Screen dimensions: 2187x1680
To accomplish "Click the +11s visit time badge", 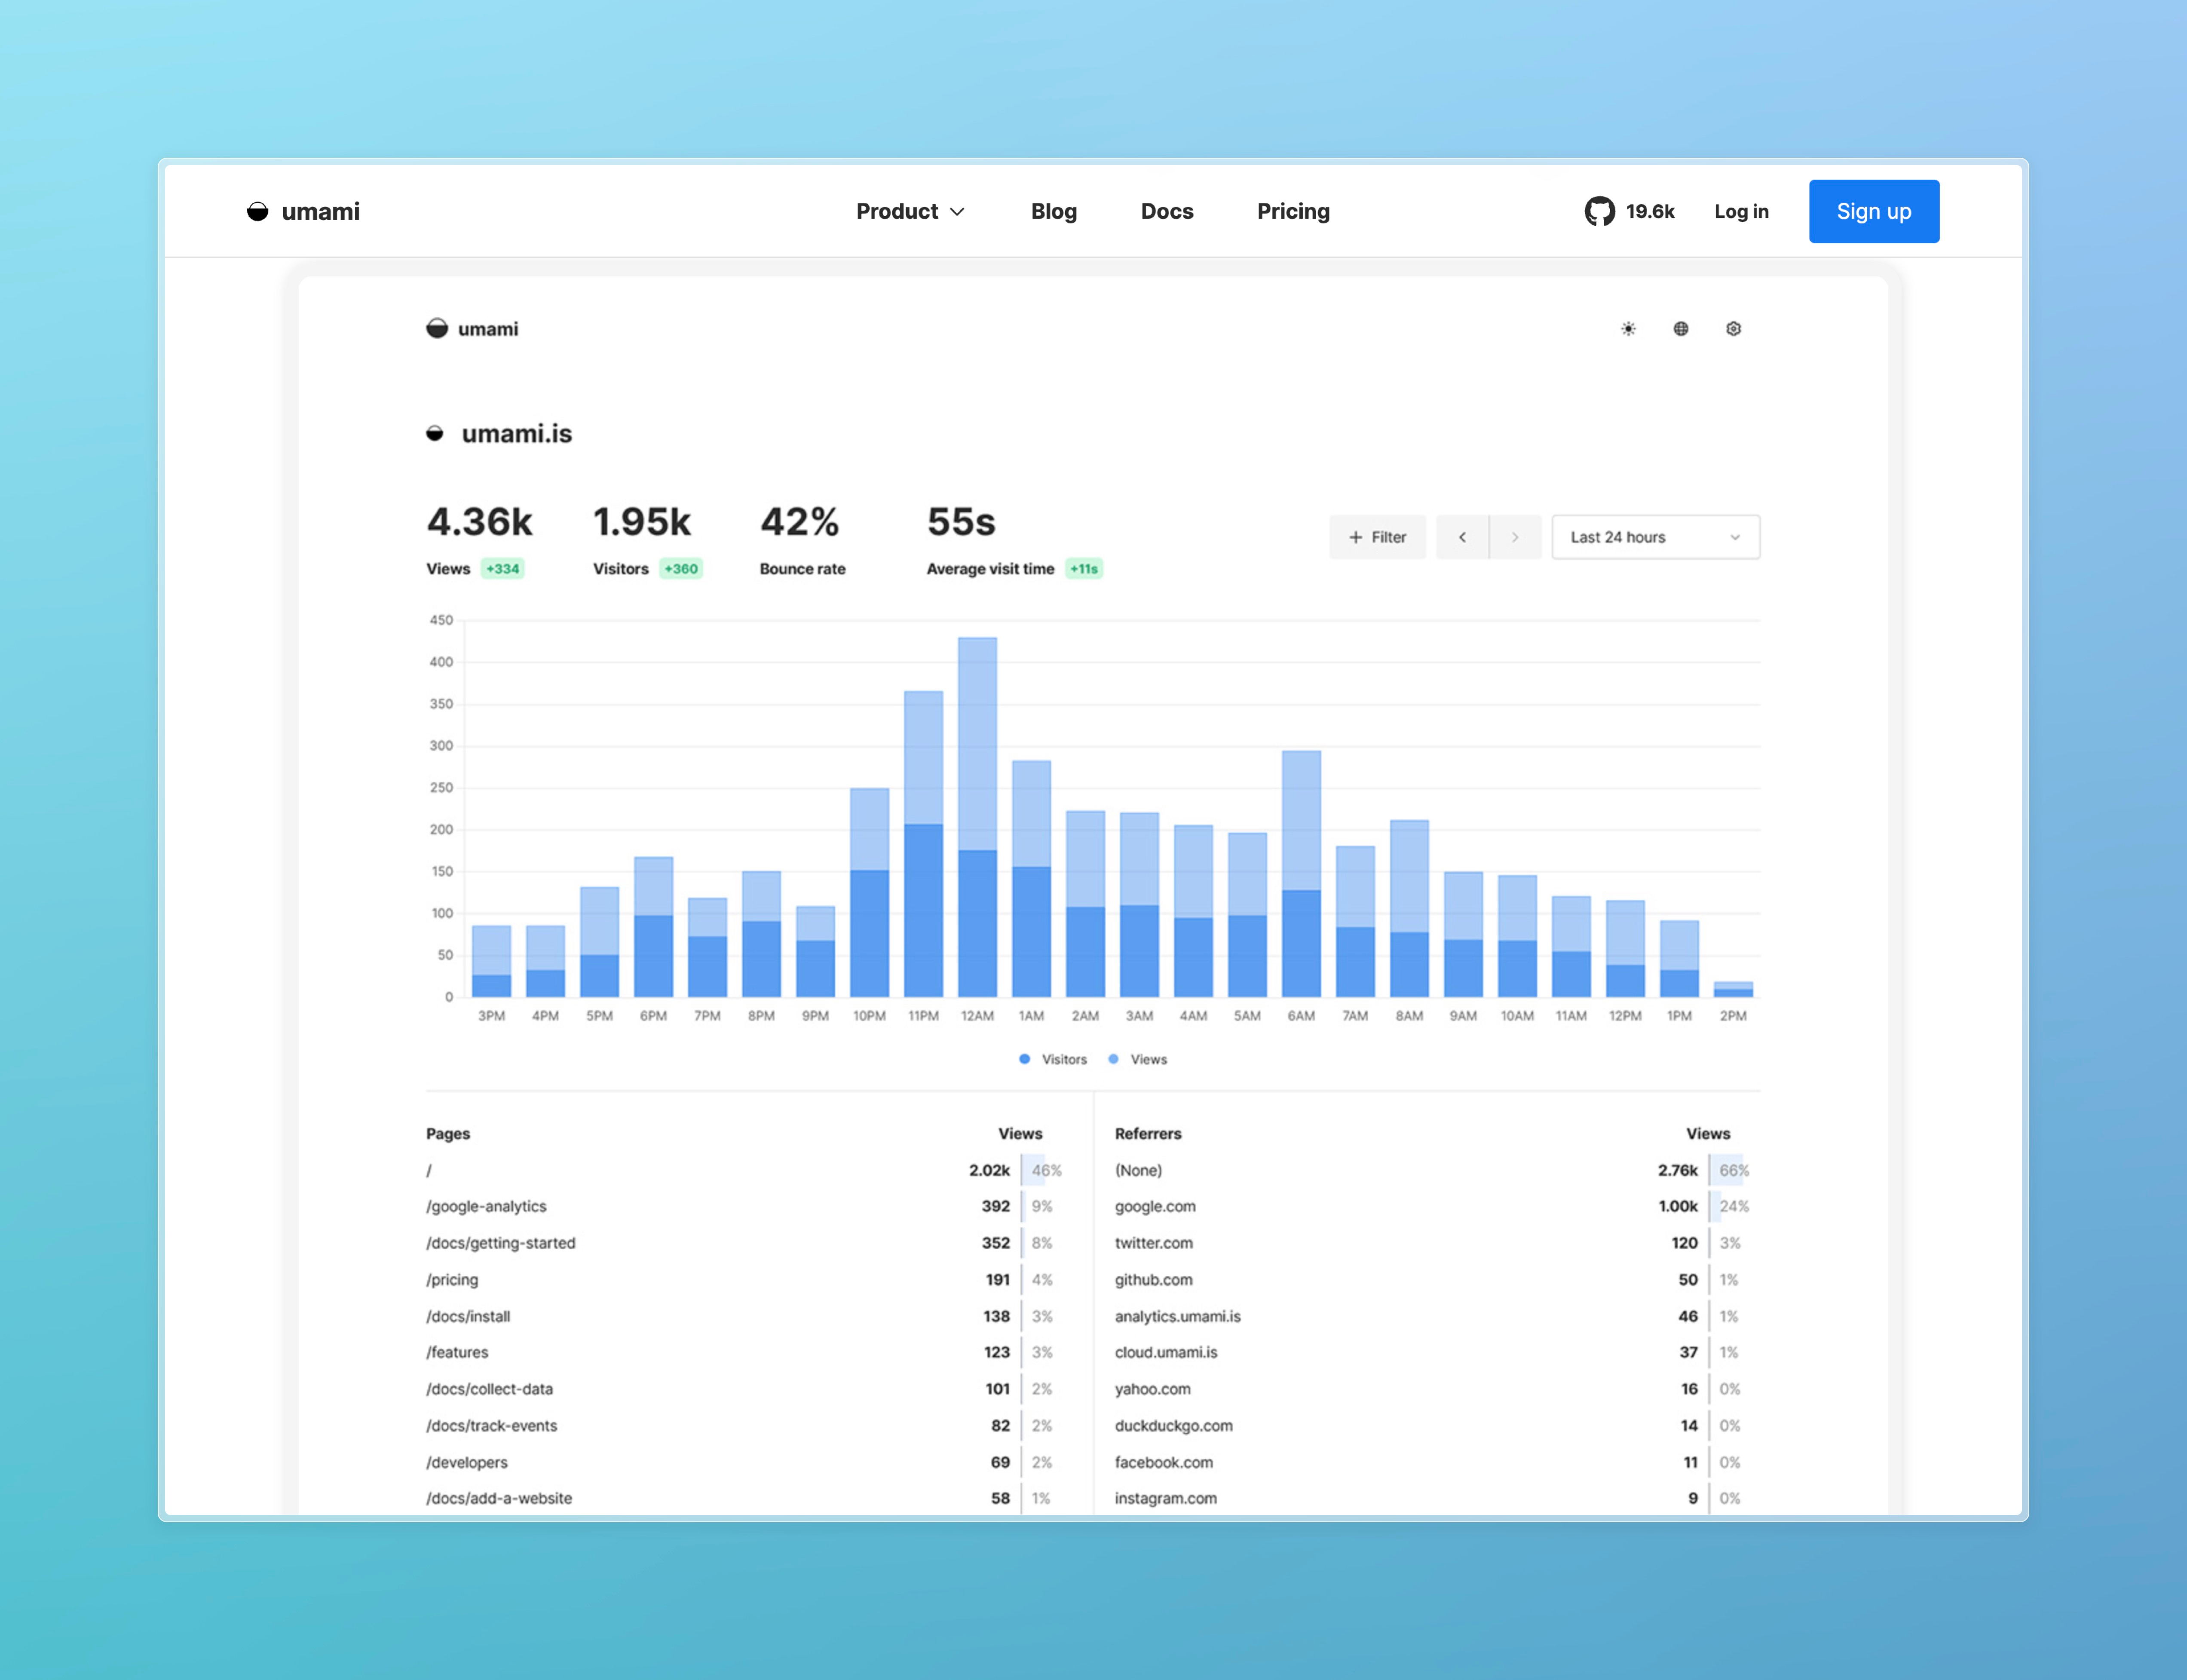I will (1084, 569).
